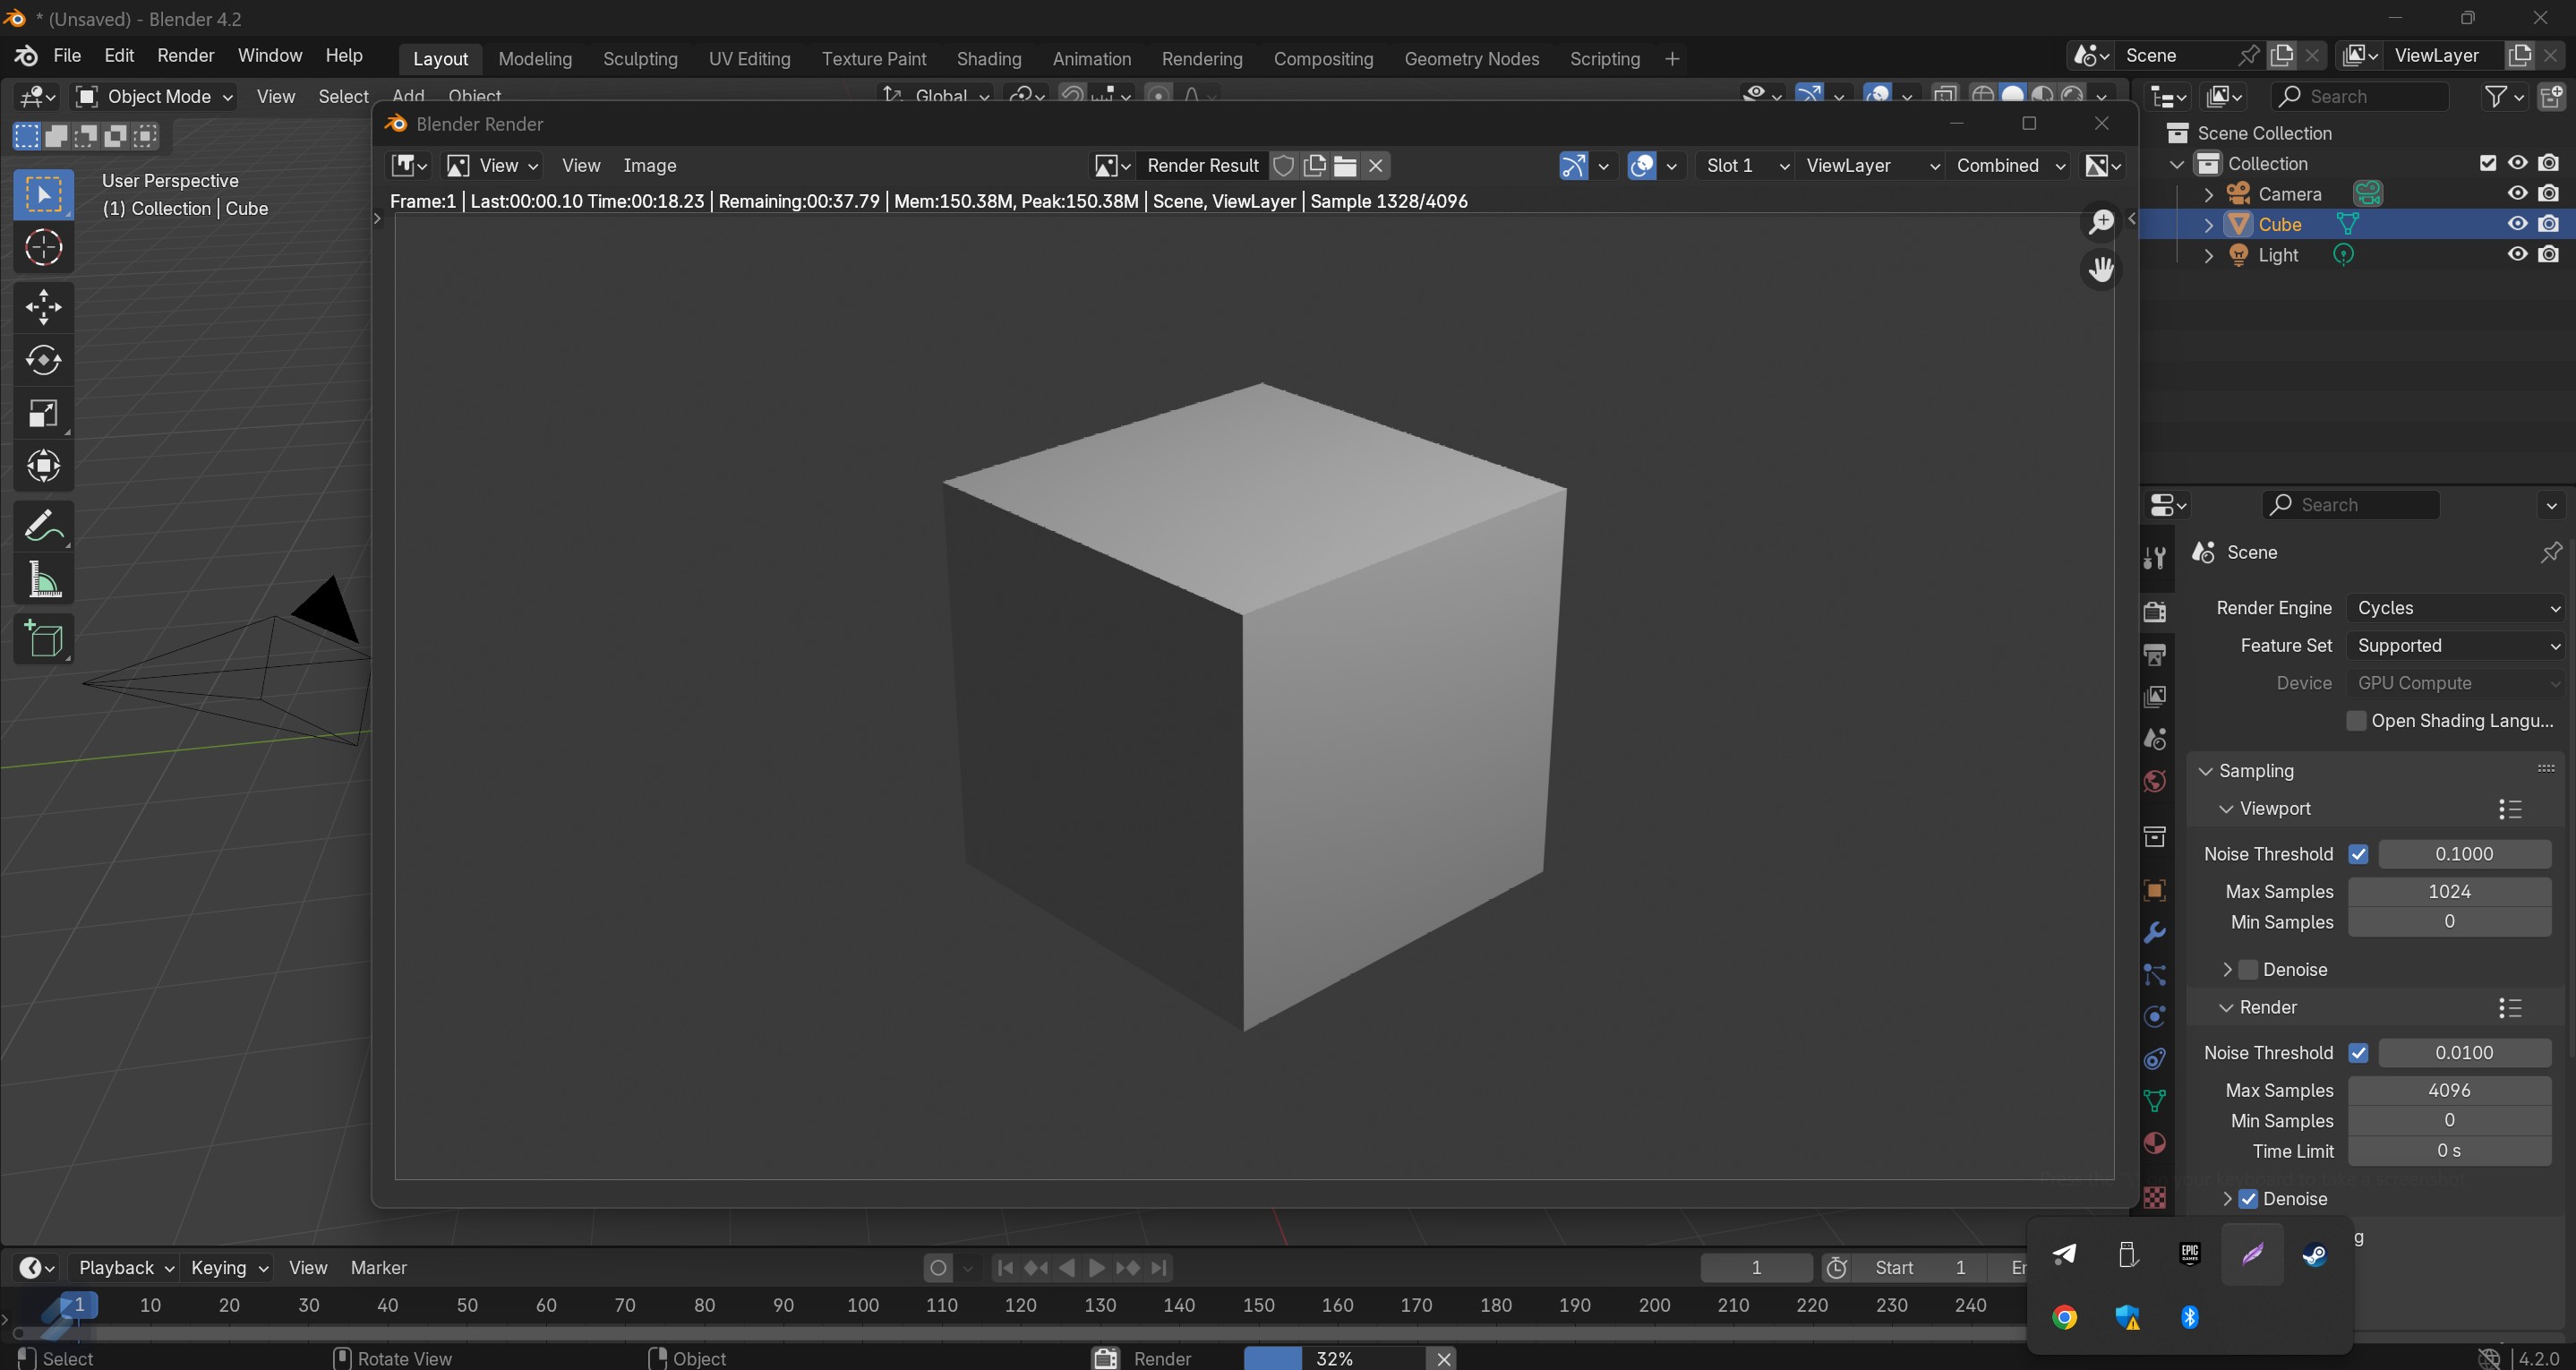Click zoom magnifier in render window
The width and height of the screenshot is (2576, 1370).
pos(2101,221)
